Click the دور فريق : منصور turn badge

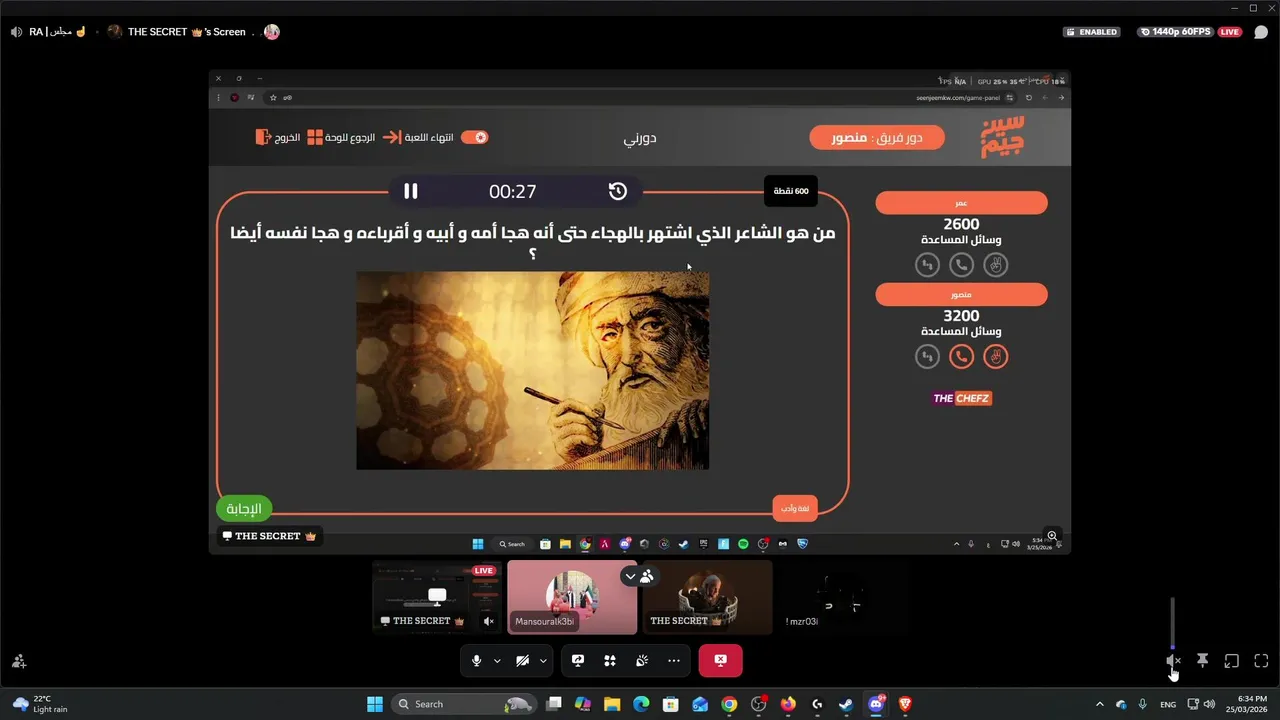click(877, 137)
